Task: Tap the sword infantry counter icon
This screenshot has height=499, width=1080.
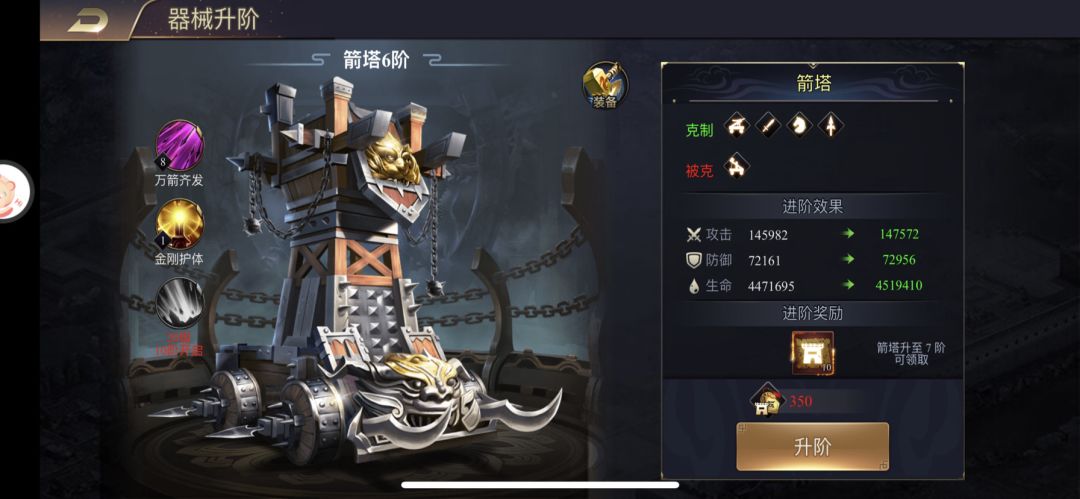Action: [768, 125]
